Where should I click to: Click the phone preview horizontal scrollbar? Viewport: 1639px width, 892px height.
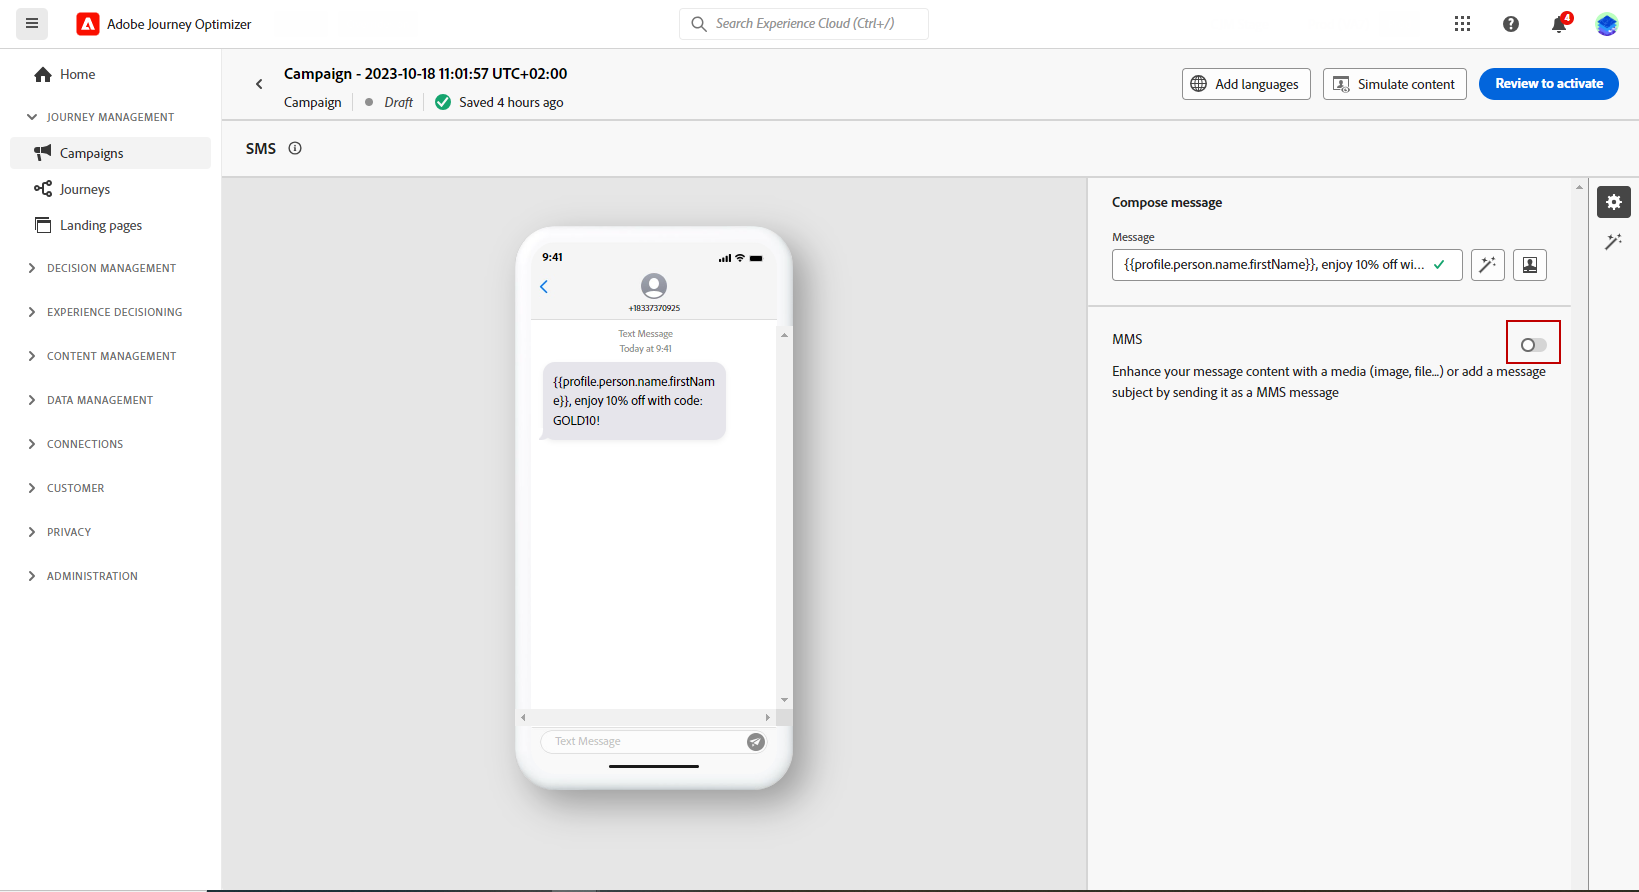click(646, 717)
